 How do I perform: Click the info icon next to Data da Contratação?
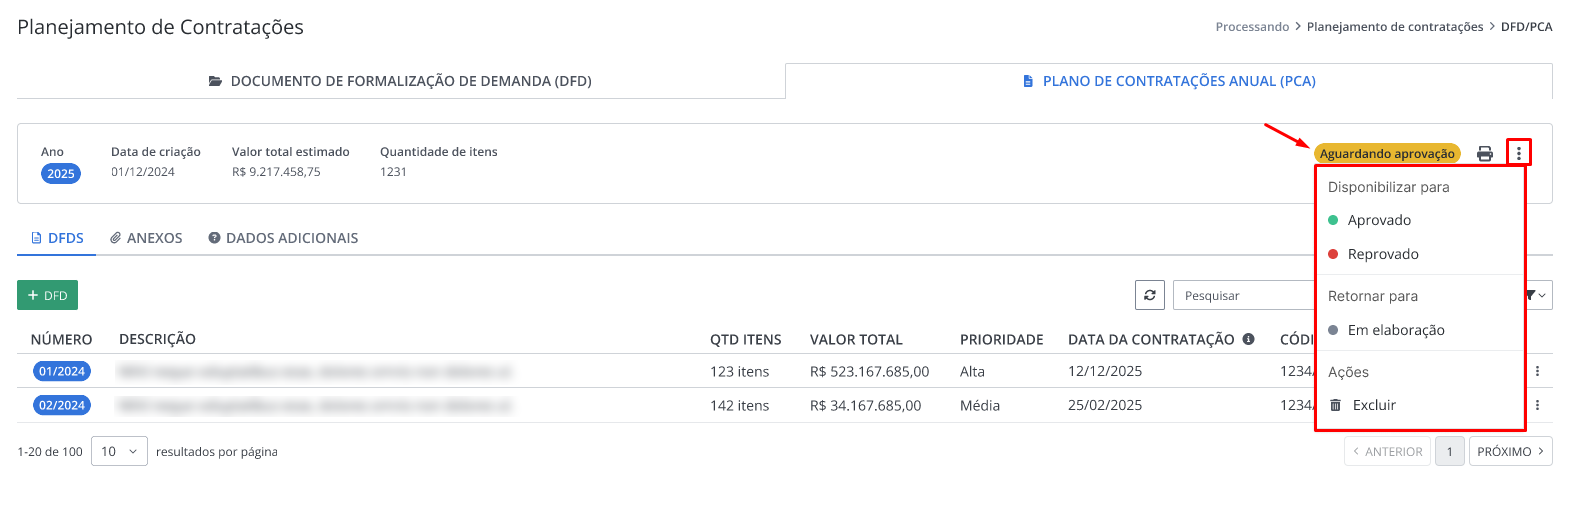[1248, 339]
